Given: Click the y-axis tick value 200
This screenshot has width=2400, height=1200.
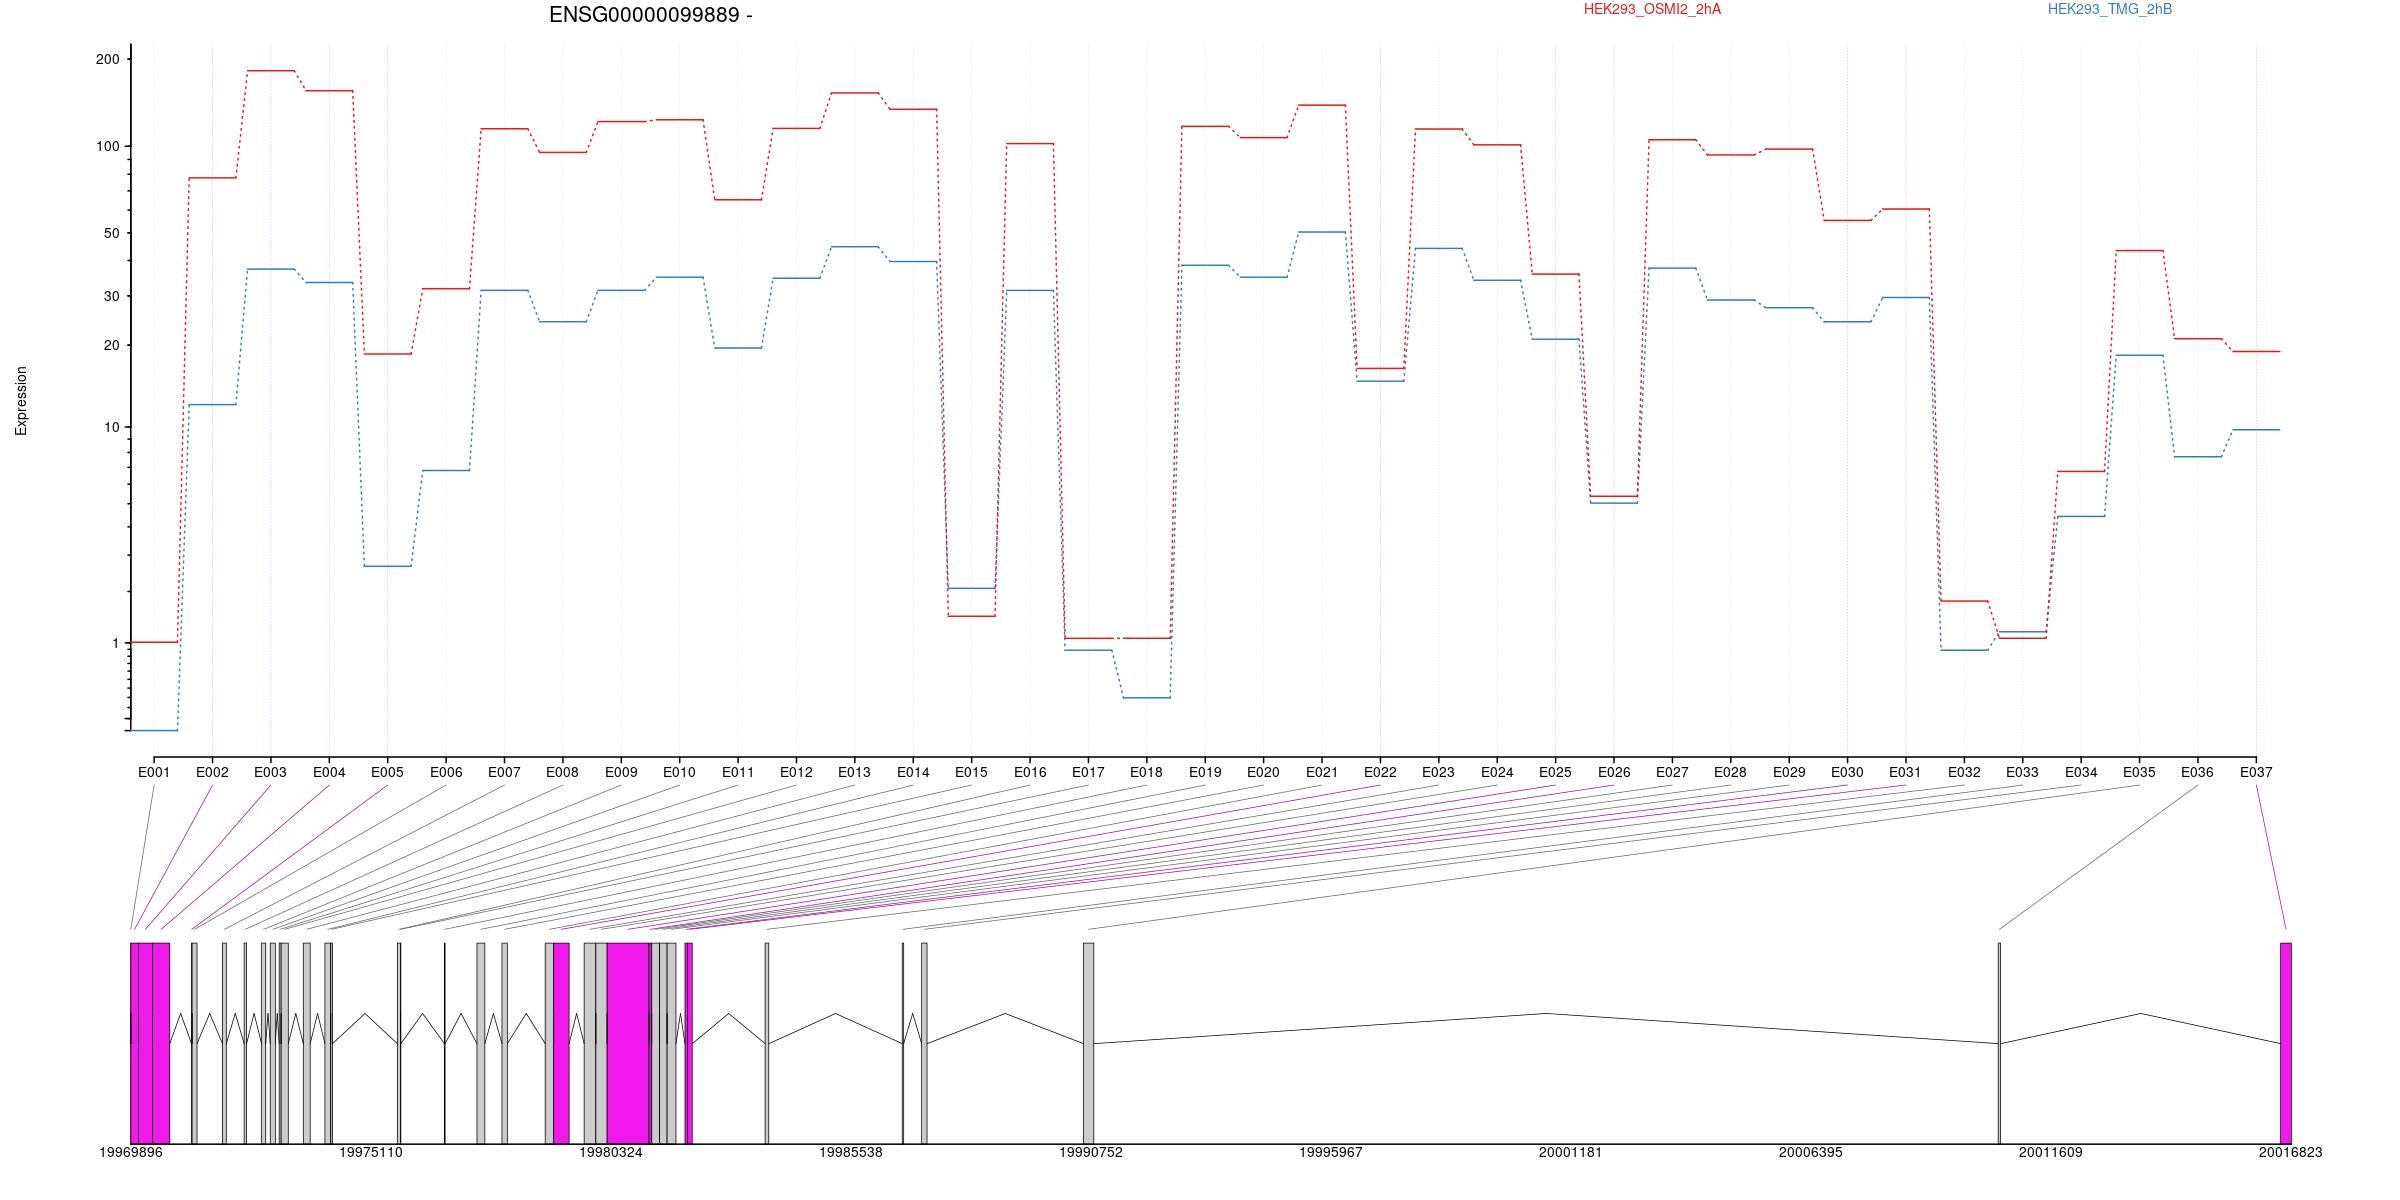Looking at the screenshot, I should (x=107, y=60).
